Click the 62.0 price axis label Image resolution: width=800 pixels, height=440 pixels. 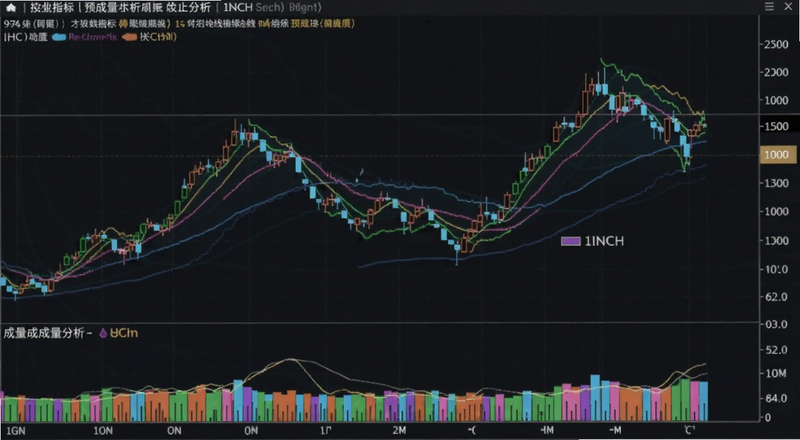coord(777,297)
